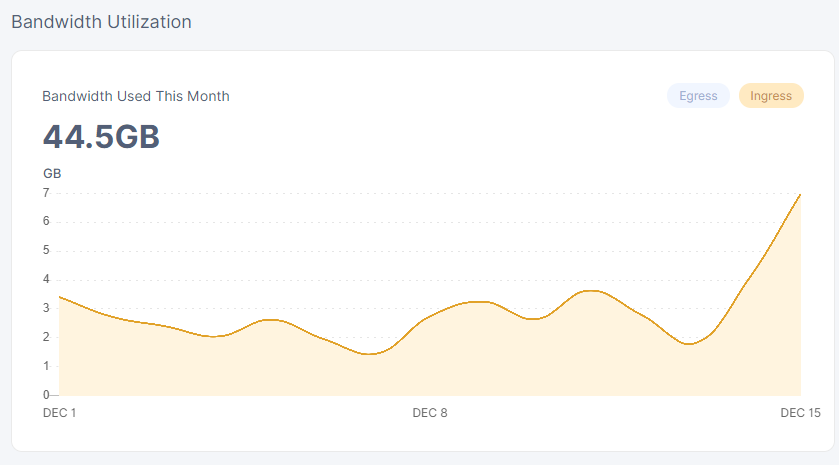Click the 4 tick on the y-axis
The width and height of the screenshot is (839, 465).
46,280
